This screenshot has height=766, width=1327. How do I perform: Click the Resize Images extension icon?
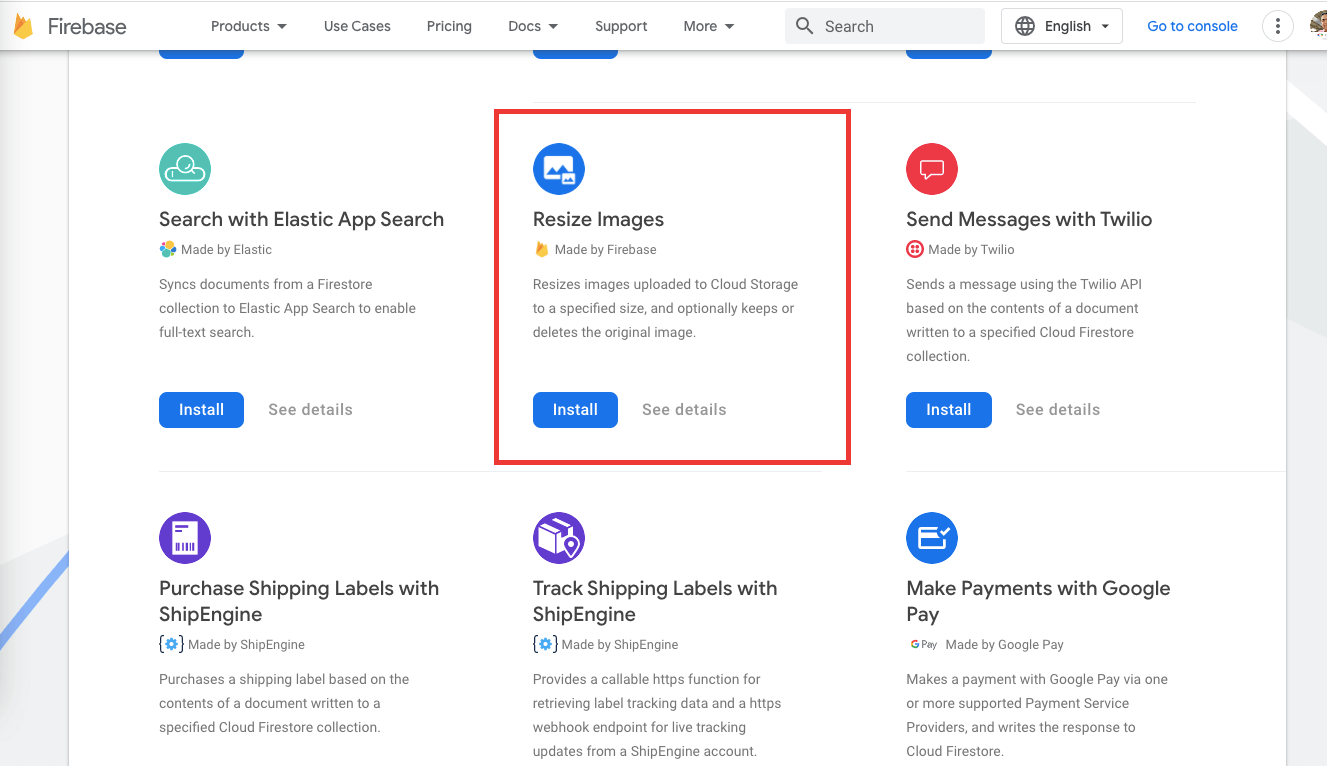pos(559,169)
